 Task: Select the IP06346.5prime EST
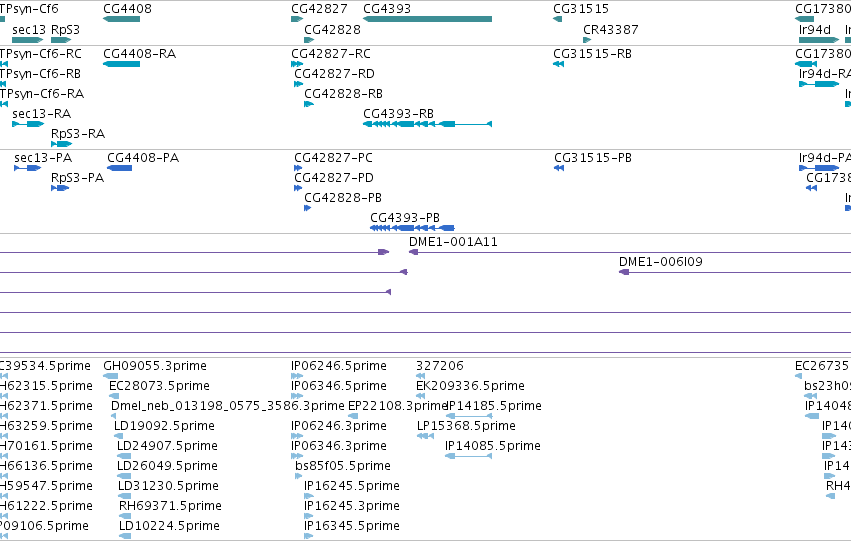tap(297, 396)
